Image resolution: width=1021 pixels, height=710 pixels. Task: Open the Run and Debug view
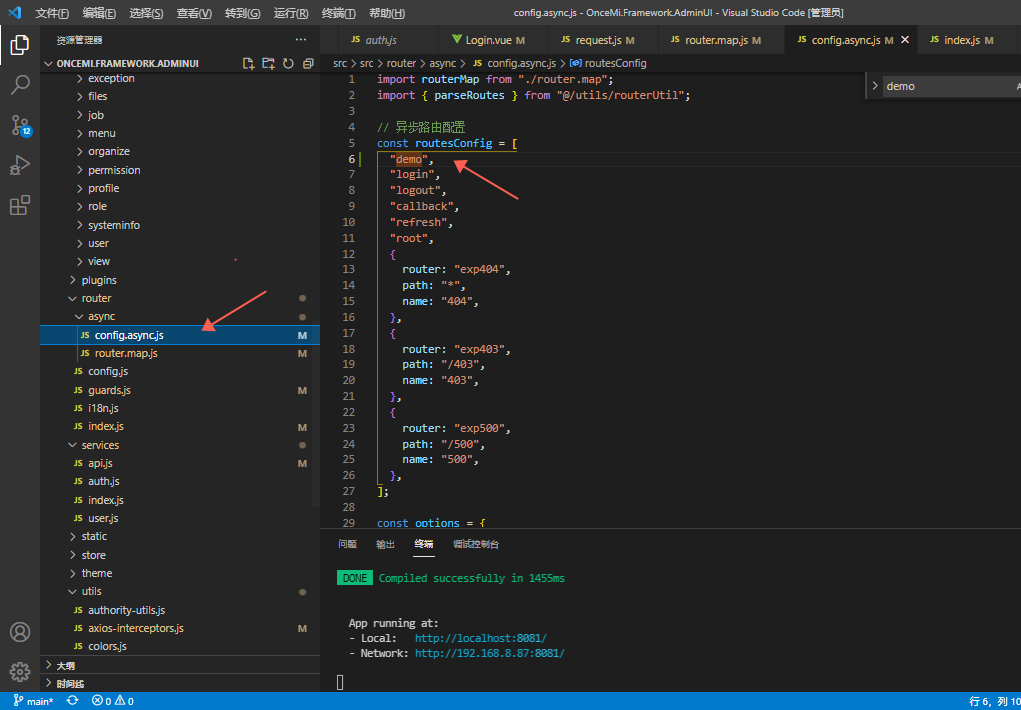point(20,165)
